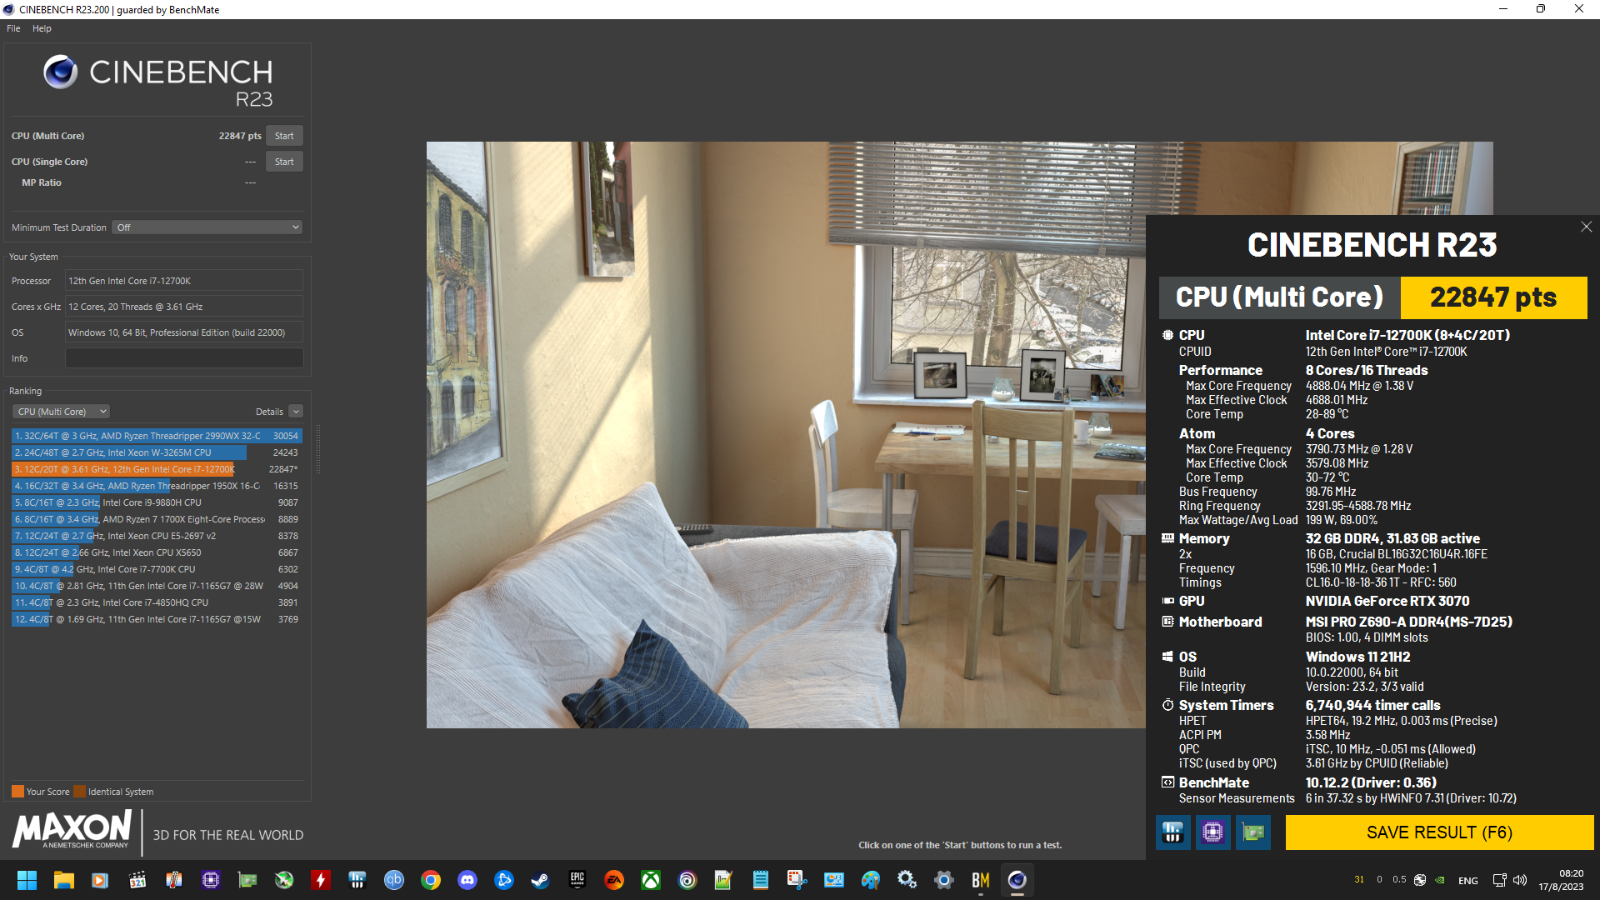Image resolution: width=1600 pixels, height=900 pixels.
Task: Select the orange 12th Gen i7-12700K ranking row
Action: [x=156, y=469]
